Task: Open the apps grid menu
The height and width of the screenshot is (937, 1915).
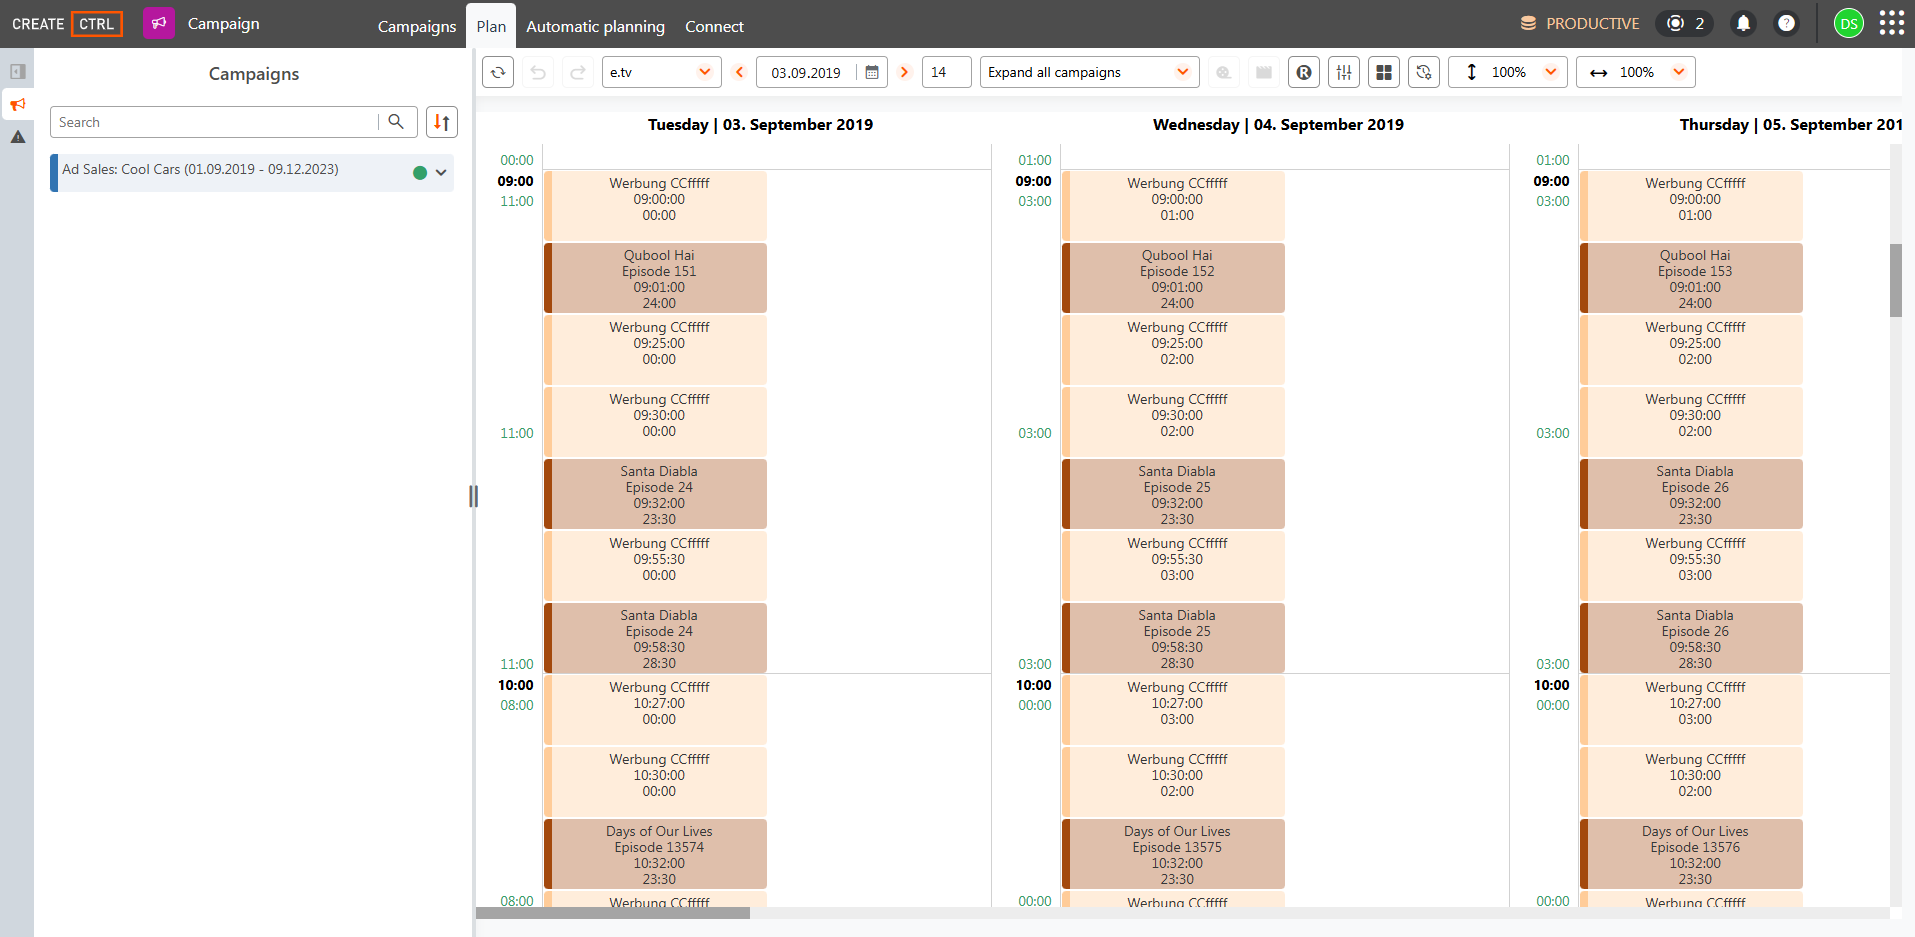Action: [x=1892, y=23]
